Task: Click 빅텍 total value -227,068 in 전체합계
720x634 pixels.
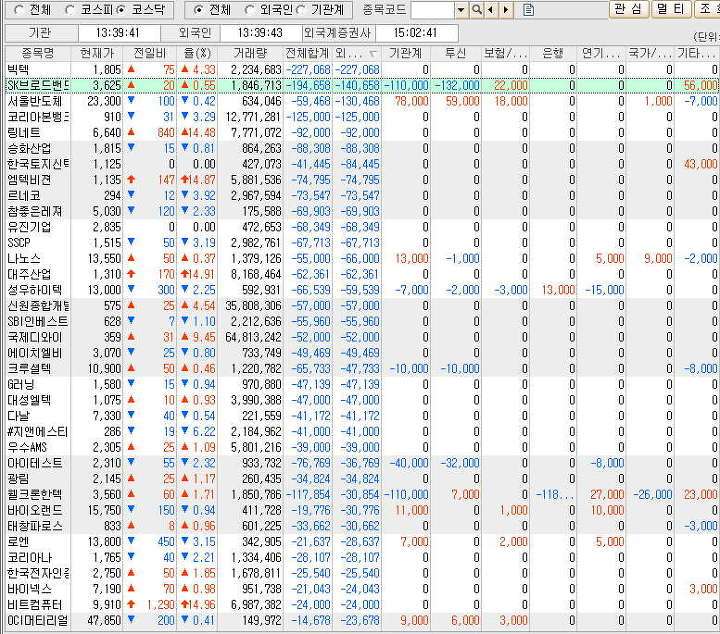Action: point(308,70)
